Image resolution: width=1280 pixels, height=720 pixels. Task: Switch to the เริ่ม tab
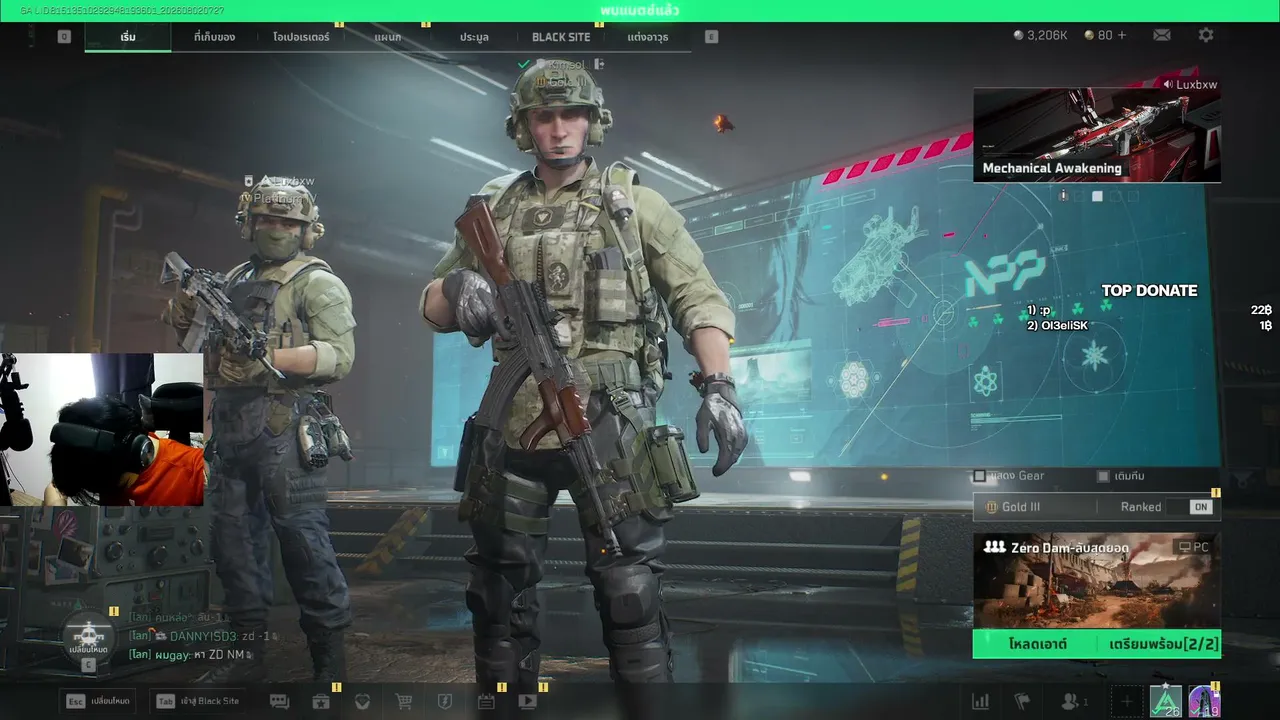(x=128, y=37)
